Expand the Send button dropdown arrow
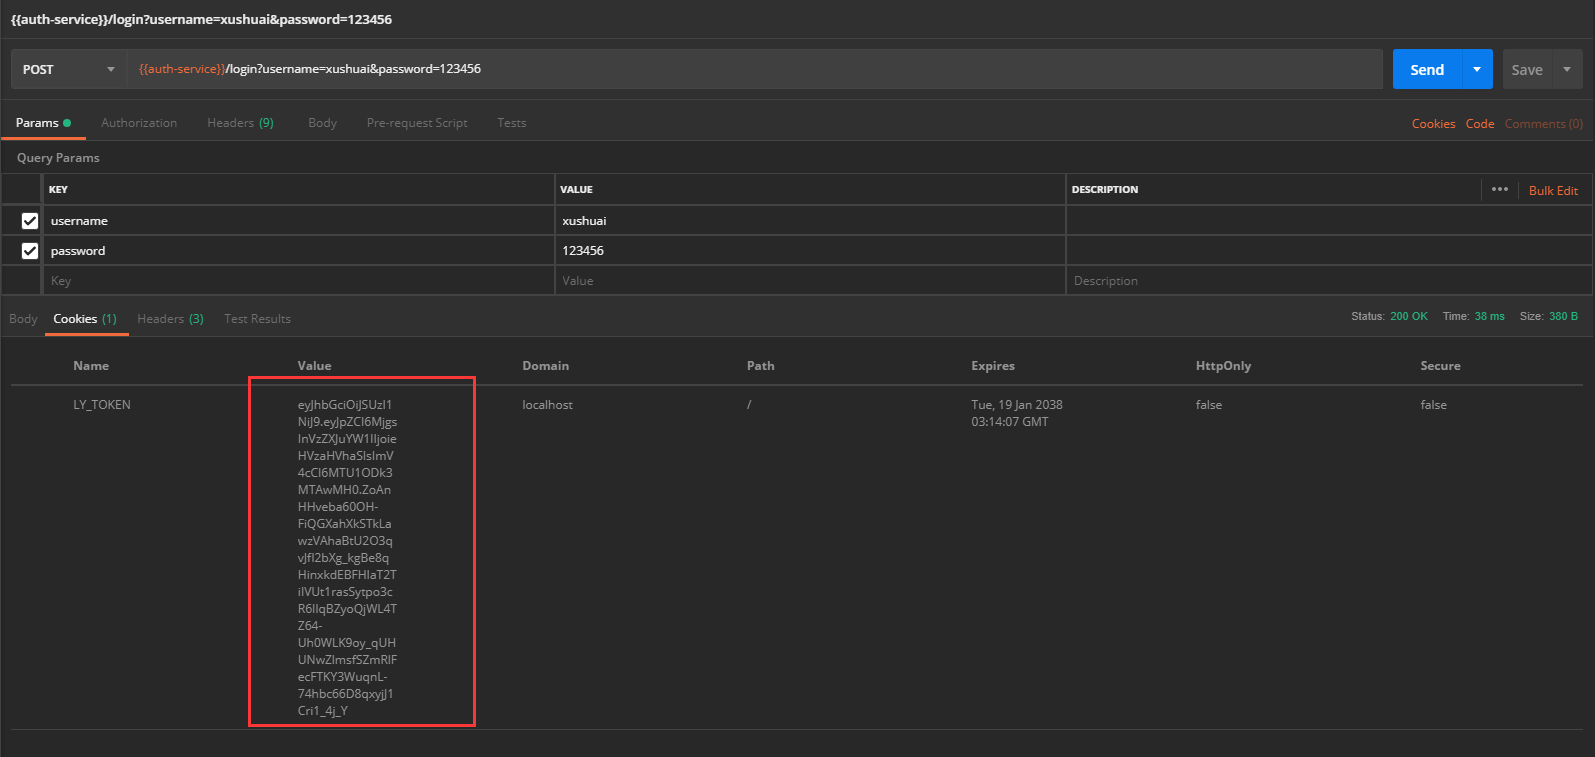Viewport: 1595px width, 757px height. click(1477, 69)
